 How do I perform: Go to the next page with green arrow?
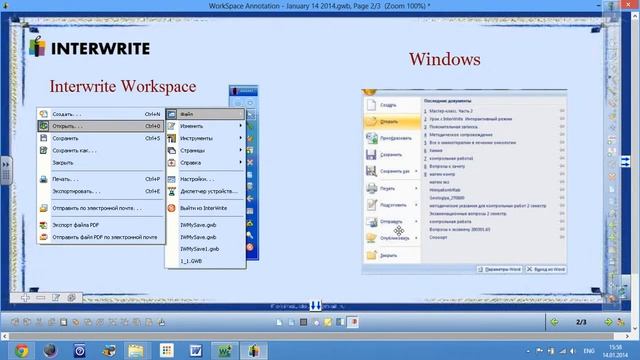pos(608,322)
